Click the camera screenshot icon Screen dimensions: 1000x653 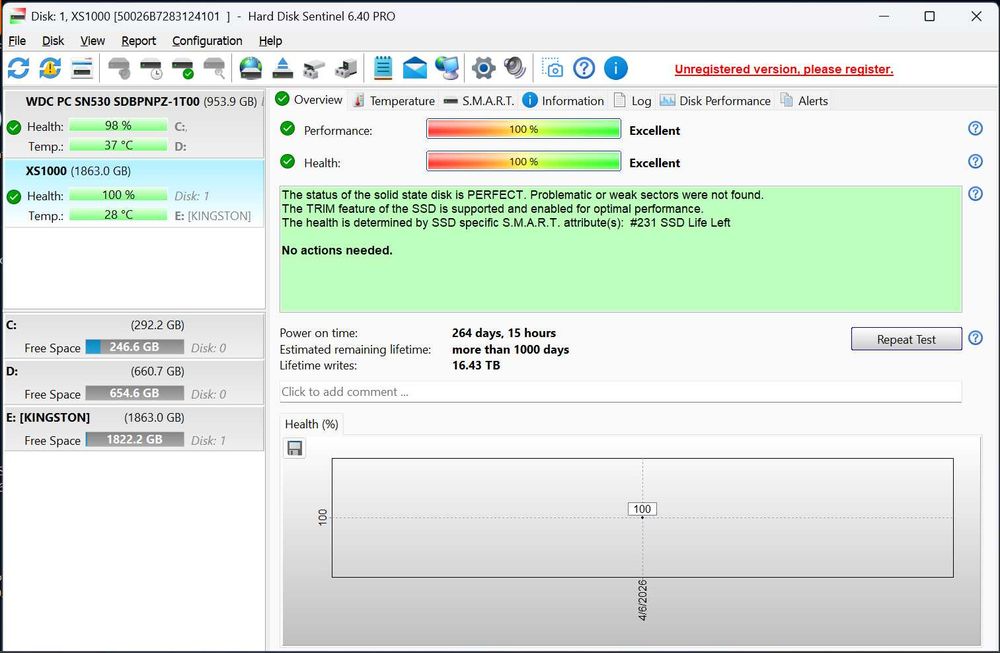[x=552, y=68]
